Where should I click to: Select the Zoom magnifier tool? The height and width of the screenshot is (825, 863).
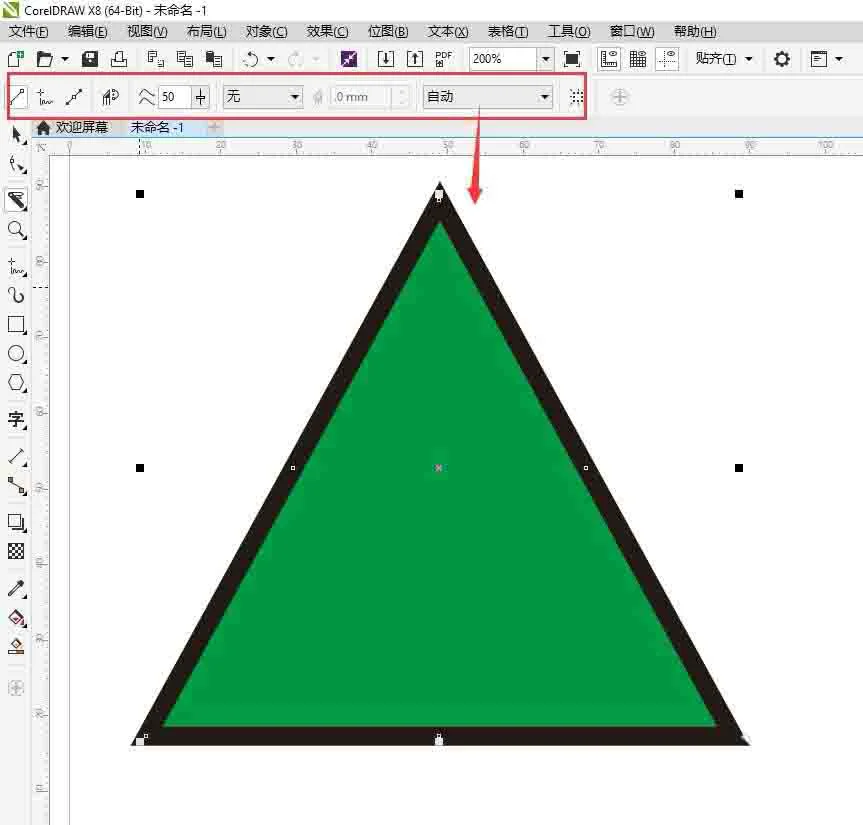[17, 230]
